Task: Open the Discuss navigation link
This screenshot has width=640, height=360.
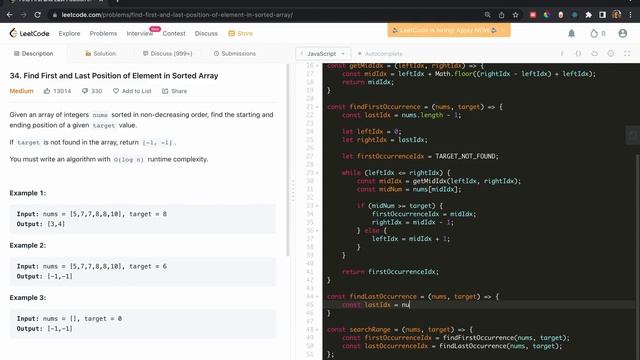Action: point(206,33)
